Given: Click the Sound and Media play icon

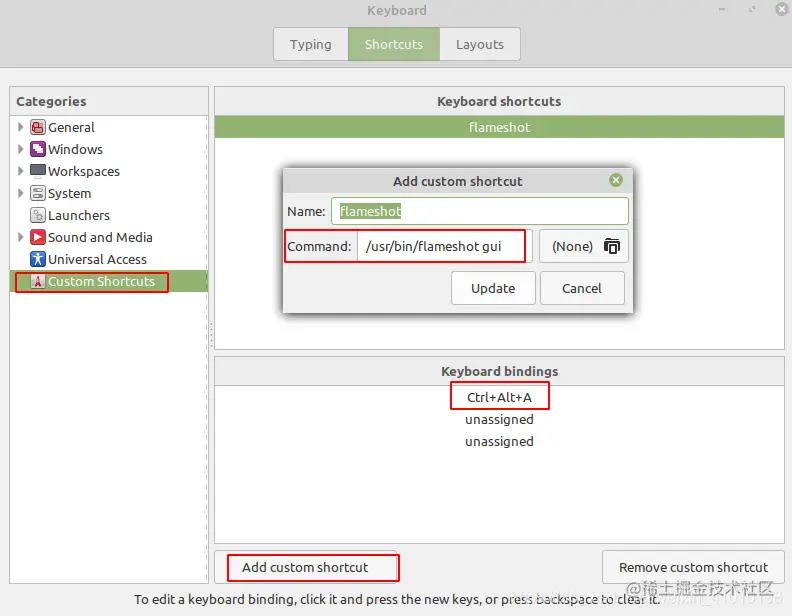Looking at the screenshot, I should [37, 237].
